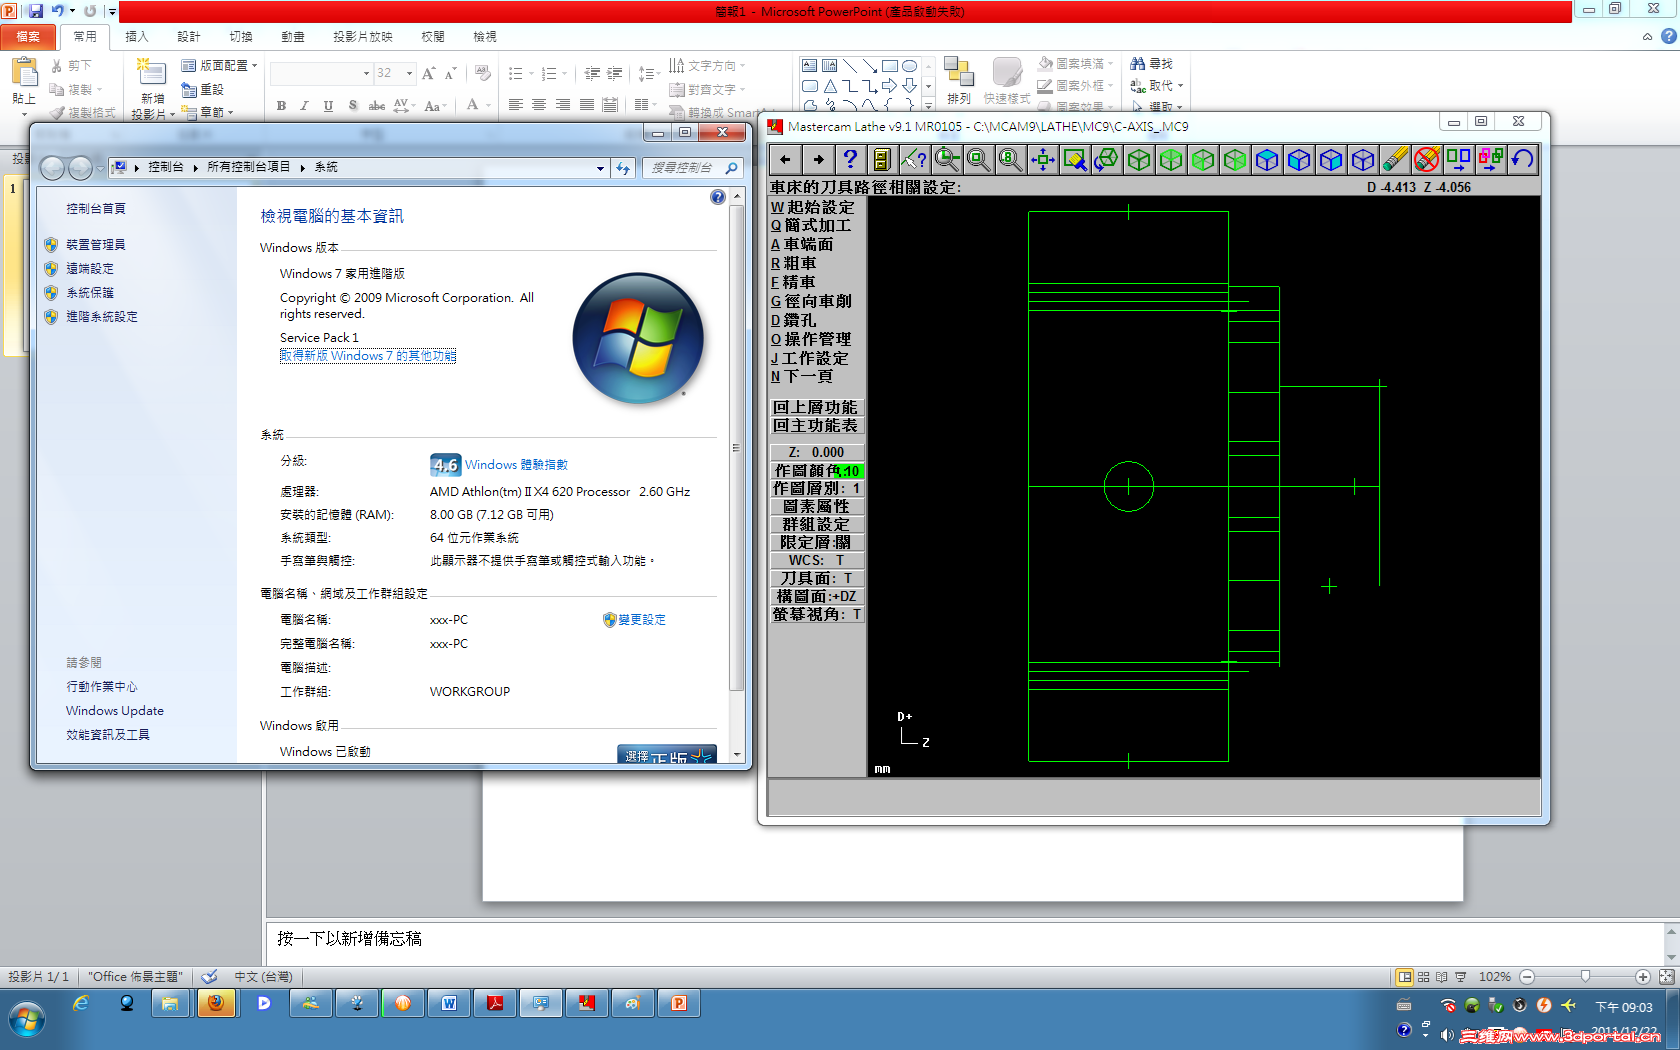This screenshot has height=1050, width=1680.
Task: Open the file cabinet icon in Mastercam
Action: (882, 159)
